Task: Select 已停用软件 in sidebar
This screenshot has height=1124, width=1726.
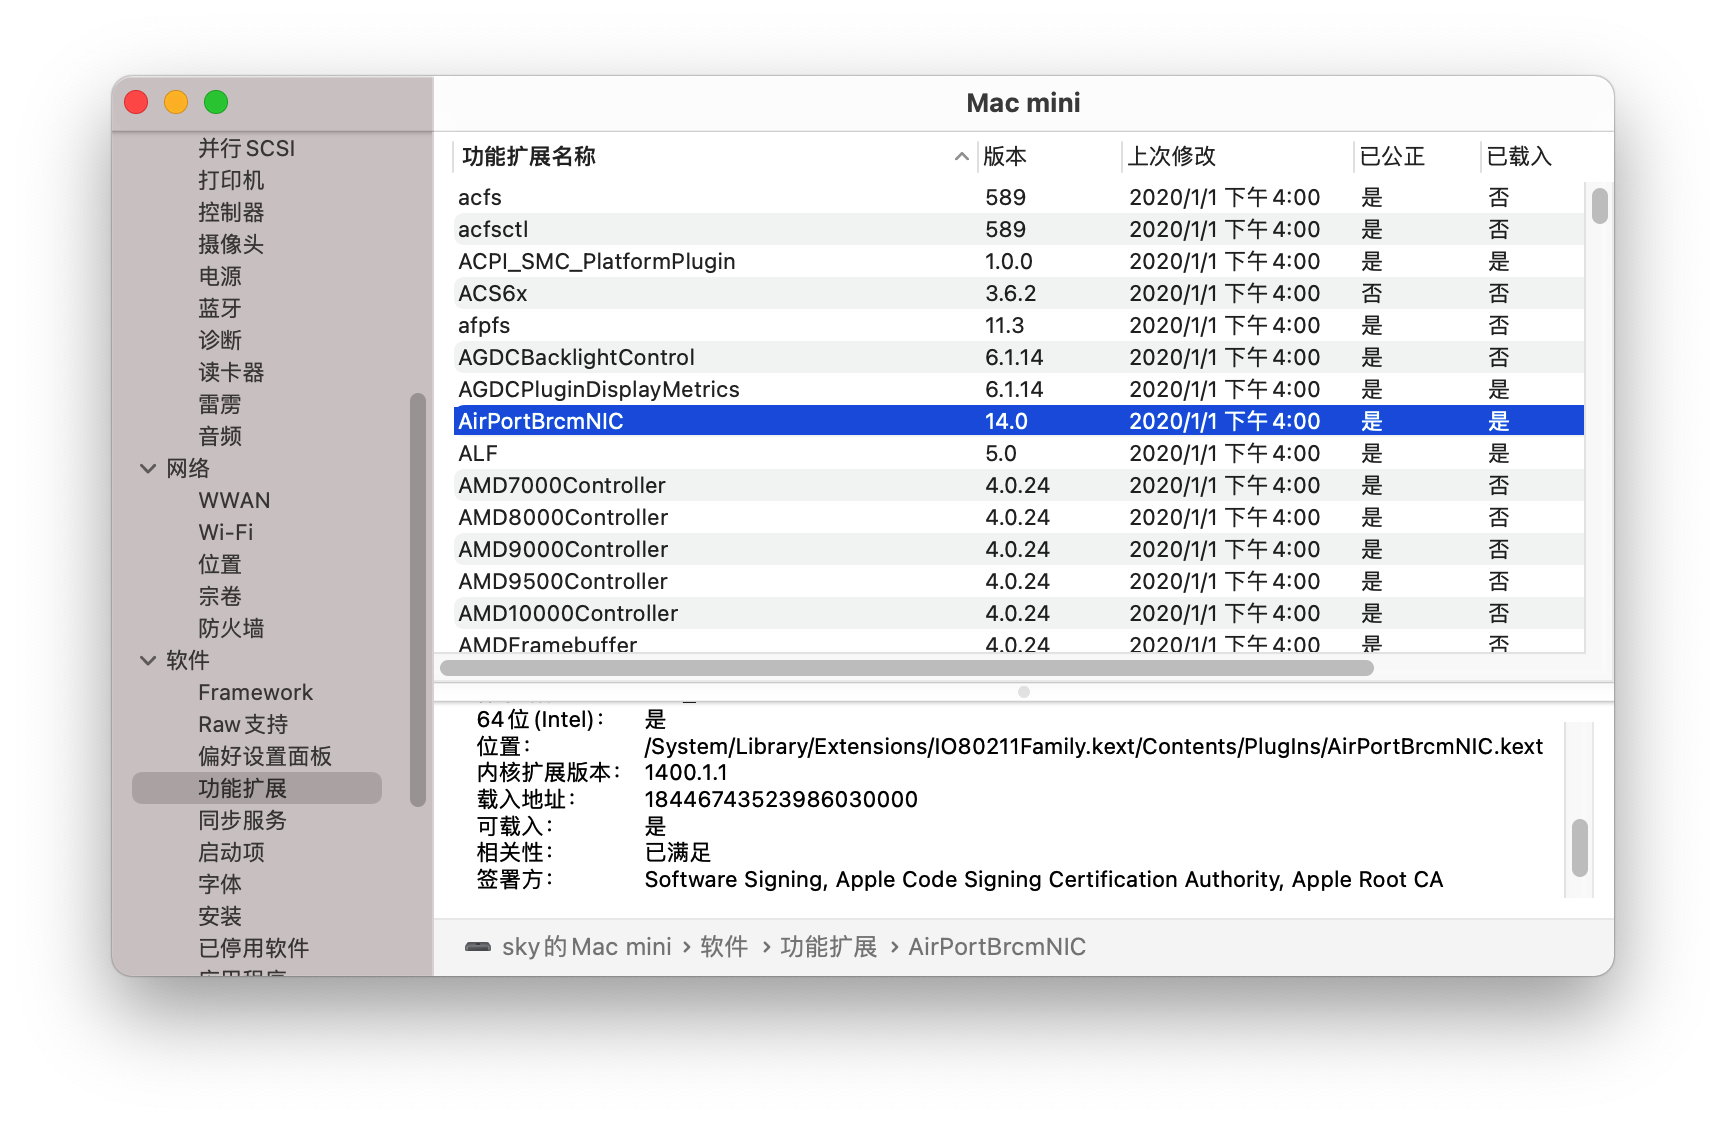Action: [x=254, y=948]
